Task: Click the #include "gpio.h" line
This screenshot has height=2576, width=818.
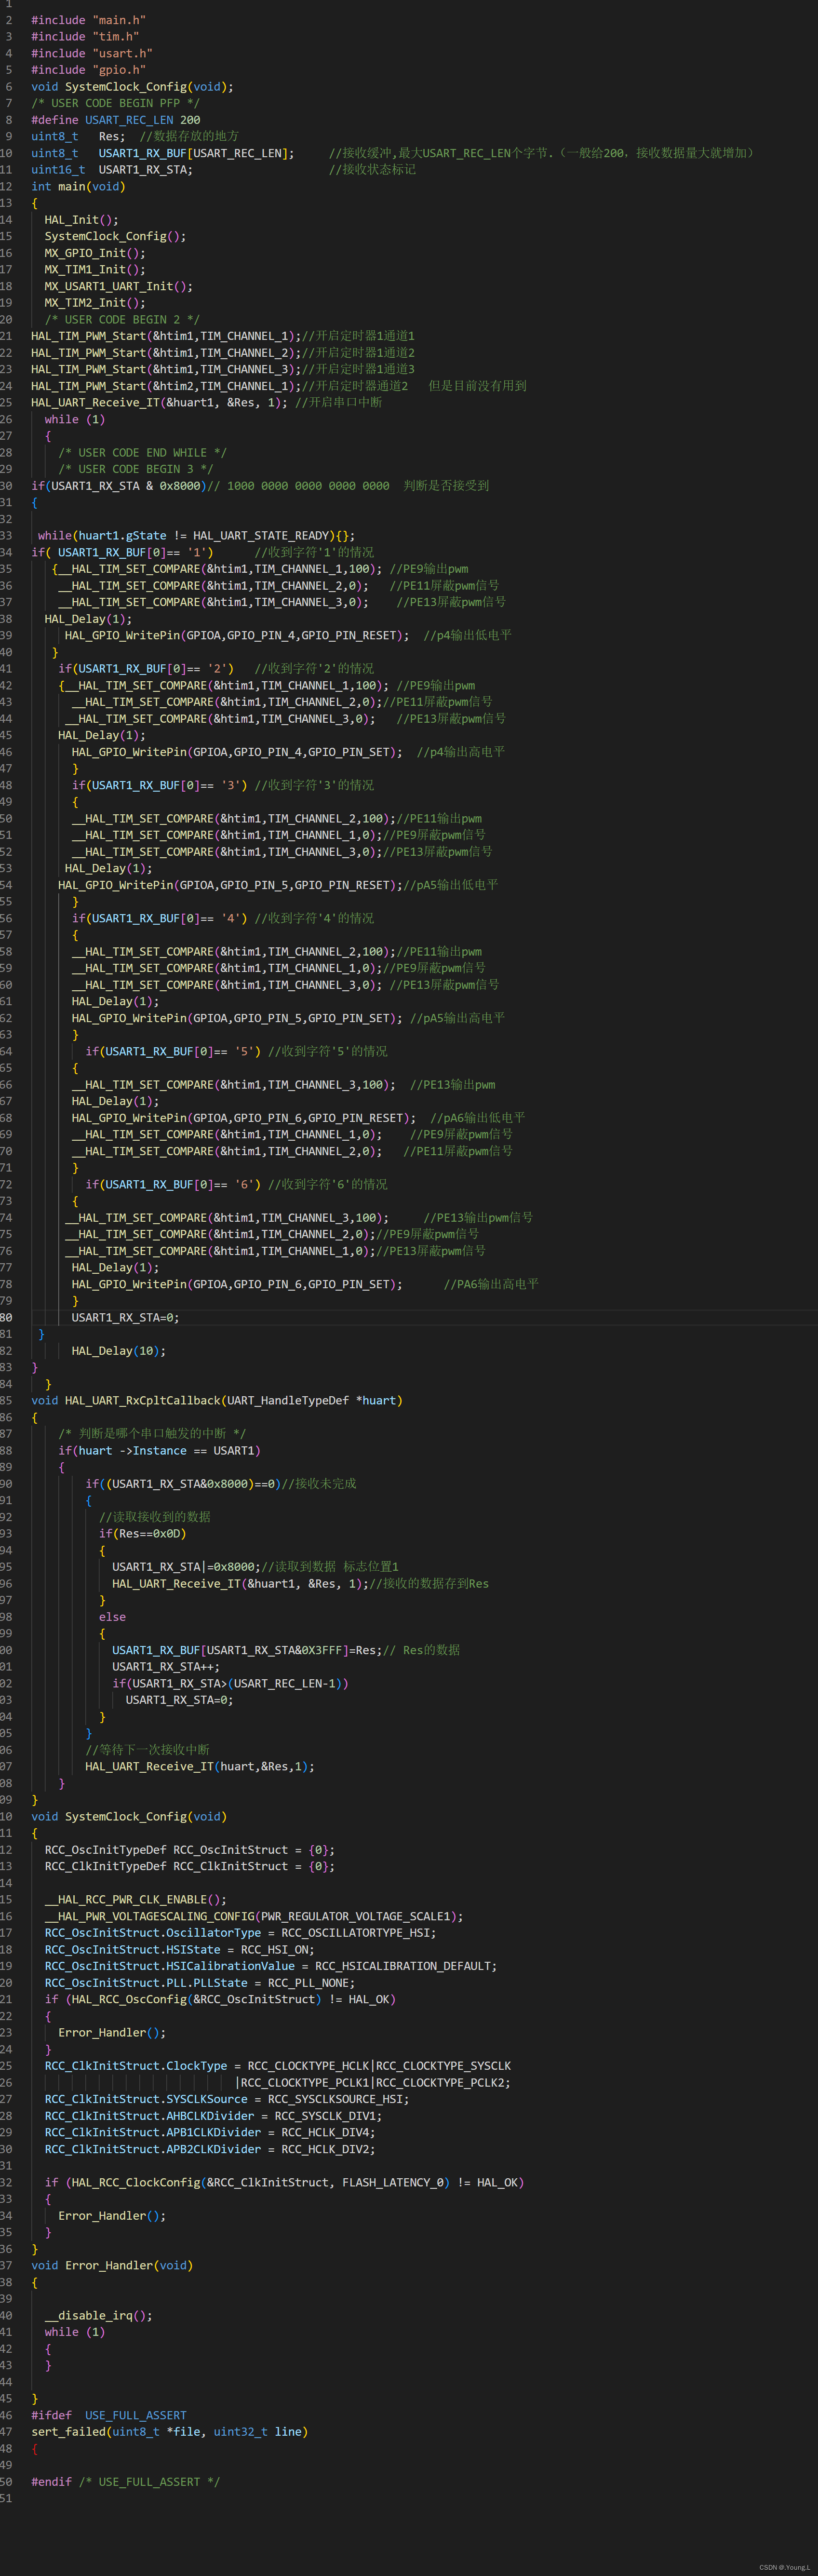Action: (x=88, y=70)
